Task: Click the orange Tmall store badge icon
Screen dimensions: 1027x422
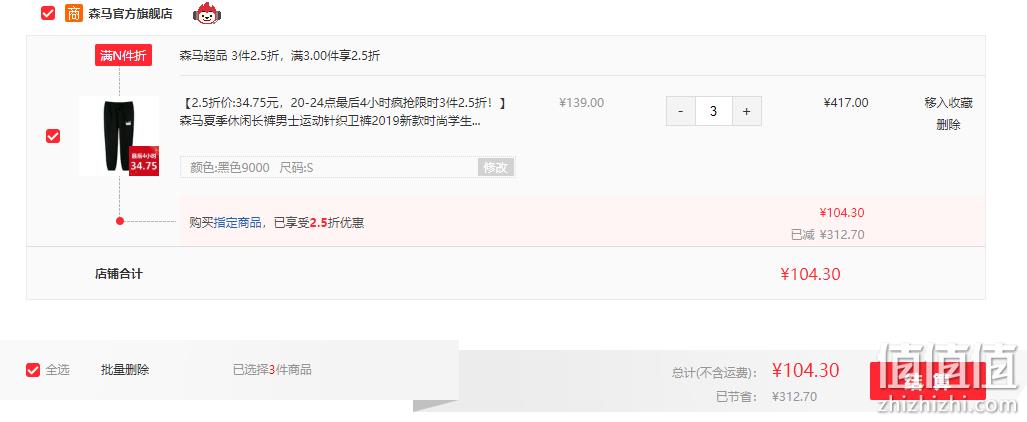Action: click(x=73, y=13)
